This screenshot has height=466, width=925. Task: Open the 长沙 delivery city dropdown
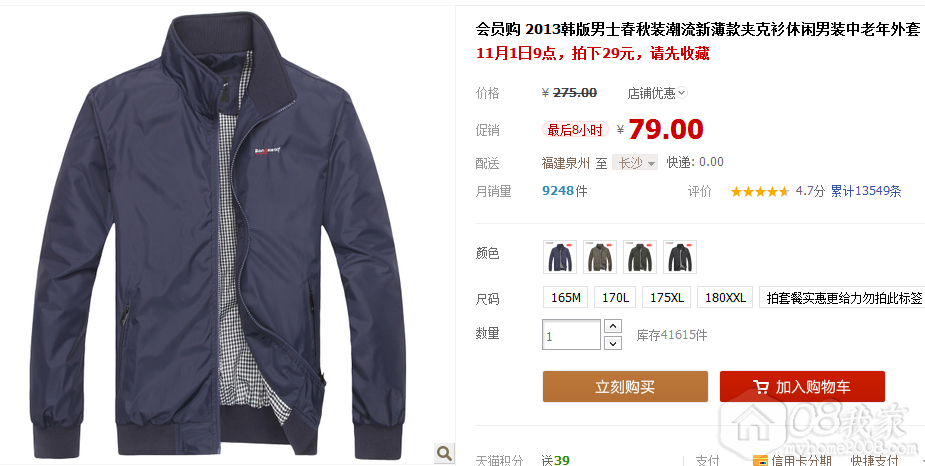pyautogui.click(x=635, y=162)
